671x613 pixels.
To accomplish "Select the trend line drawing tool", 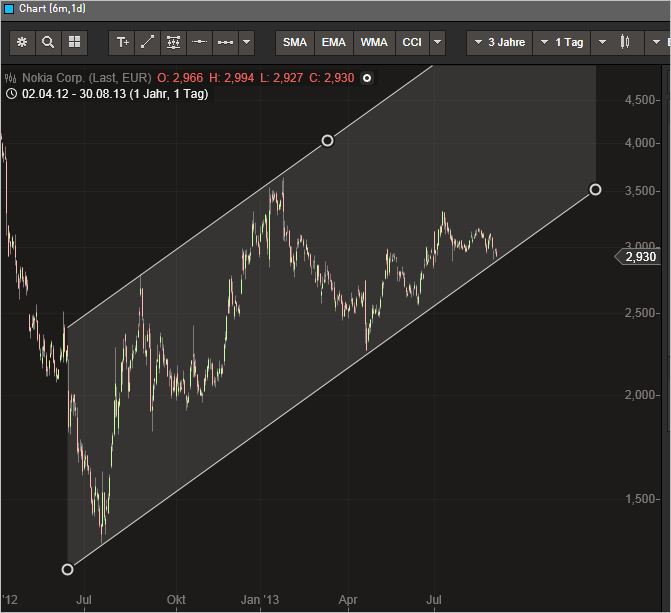I will pos(147,42).
